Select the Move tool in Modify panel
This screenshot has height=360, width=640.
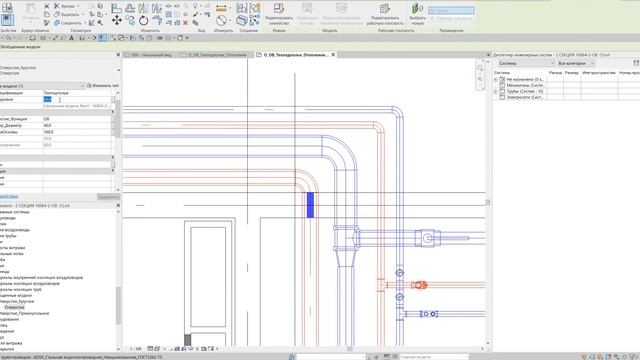(117, 20)
